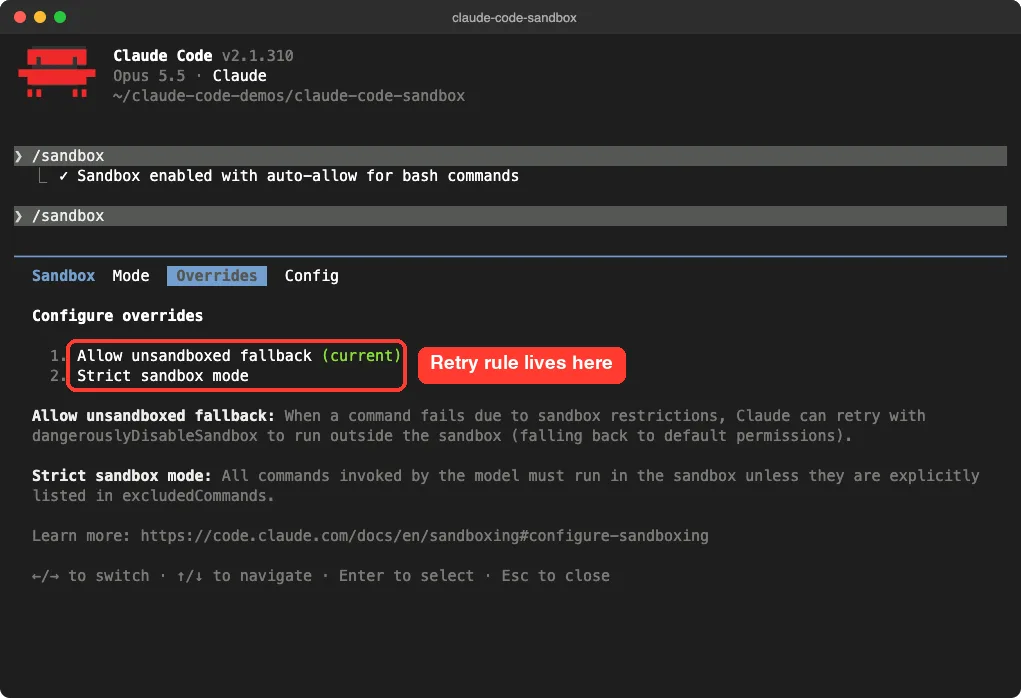Image resolution: width=1021 pixels, height=698 pixels.
Task: Click the 'Esc to close' hint
Action: [555, 576]
